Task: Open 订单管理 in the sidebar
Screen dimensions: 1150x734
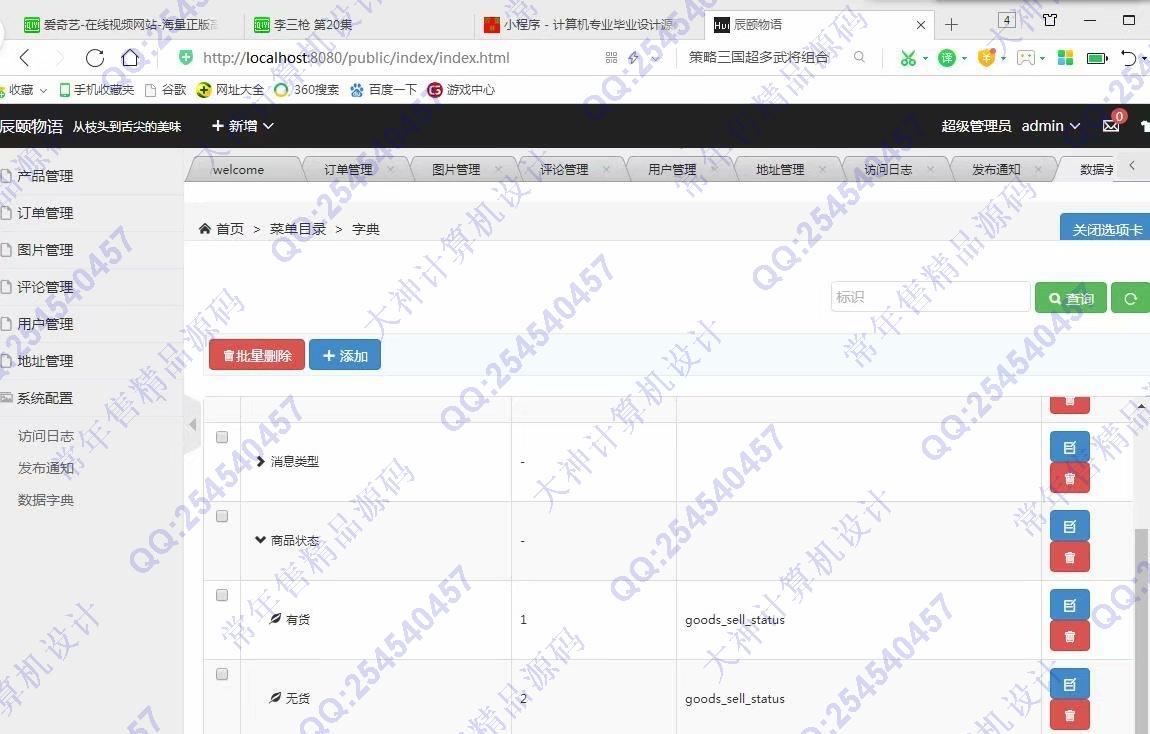Action: 45,213
